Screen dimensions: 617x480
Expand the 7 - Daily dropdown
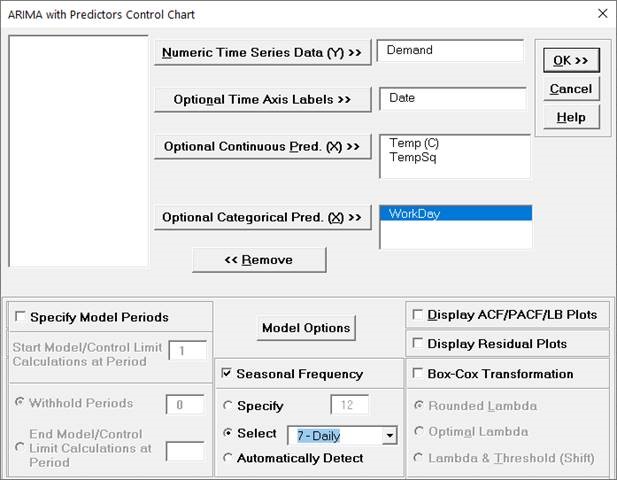pos(390,436)
